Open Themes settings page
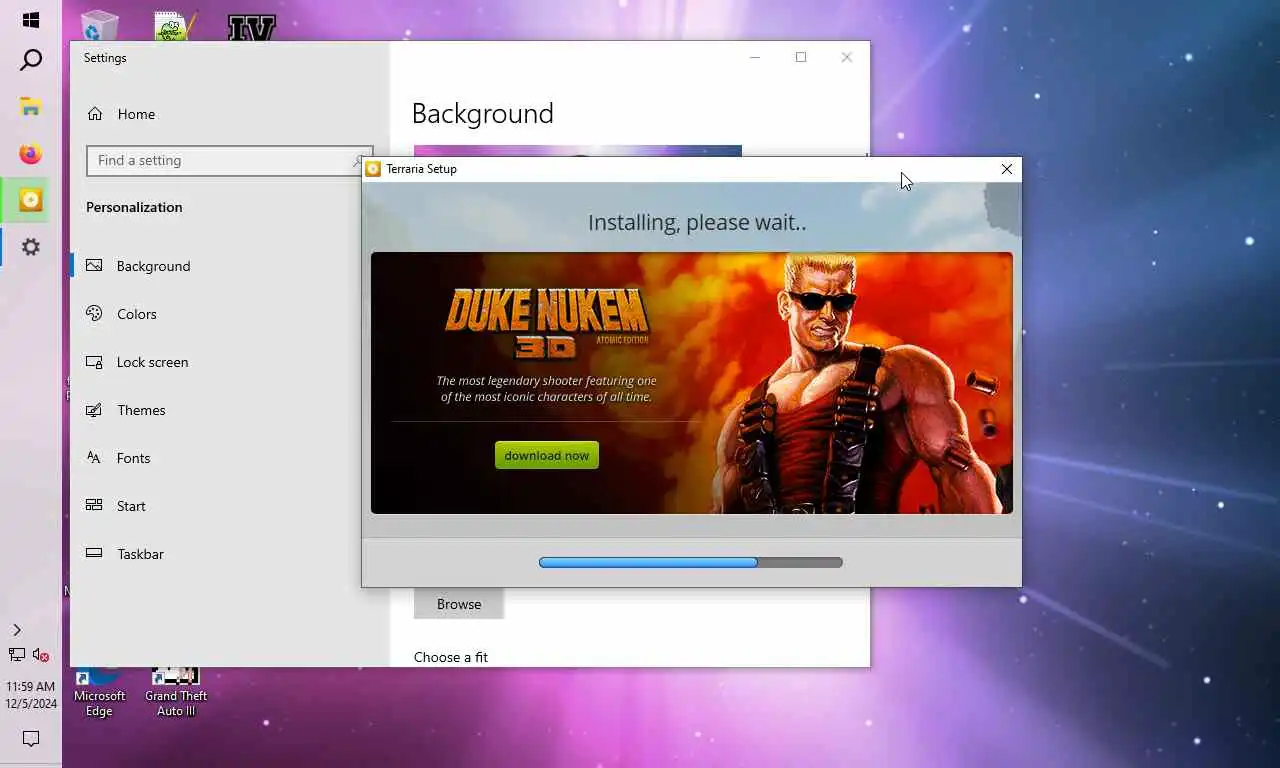Screen dimensions: 1280x768 click(141, 410)
